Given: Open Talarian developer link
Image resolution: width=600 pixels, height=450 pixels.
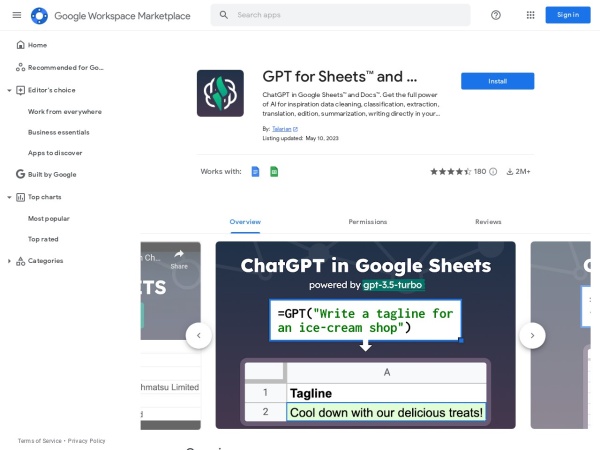Looking at the screenshot, I should coord(282,129).
